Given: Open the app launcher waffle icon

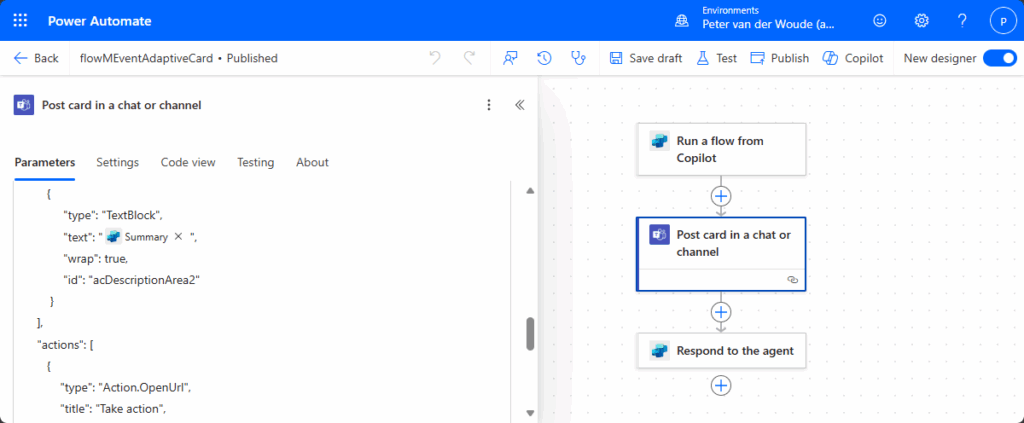Looking at the screenshot, I should [20, 20].
